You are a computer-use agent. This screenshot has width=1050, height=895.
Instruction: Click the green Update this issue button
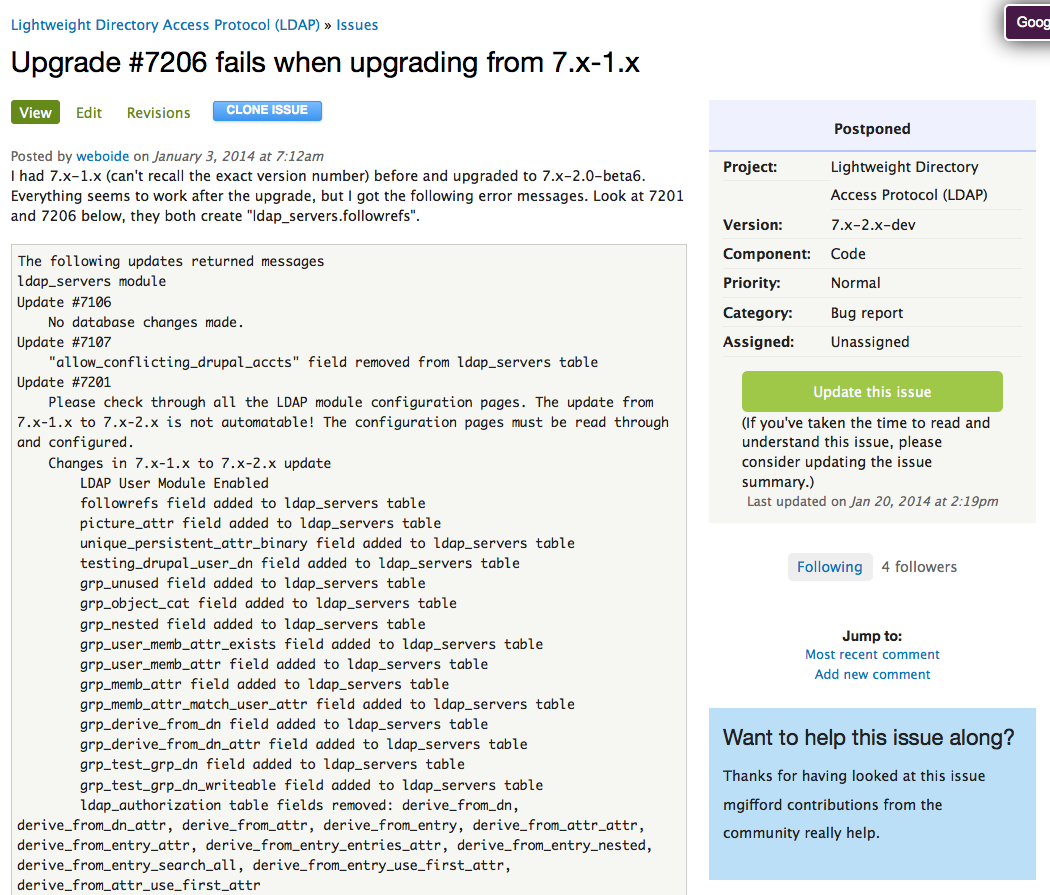[871, 391]
